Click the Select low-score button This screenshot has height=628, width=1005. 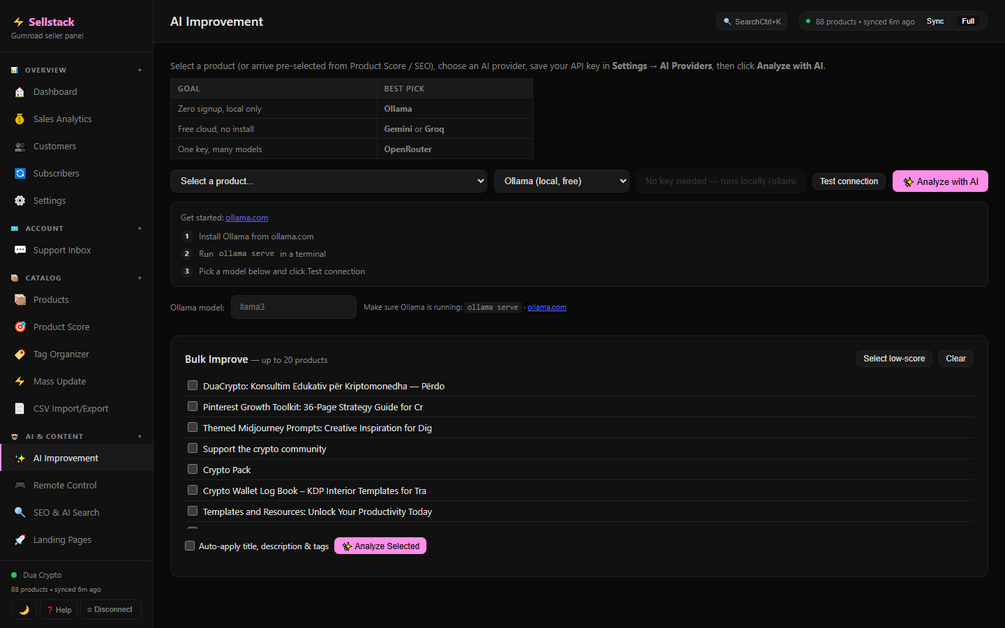click(x=893, y=359)
